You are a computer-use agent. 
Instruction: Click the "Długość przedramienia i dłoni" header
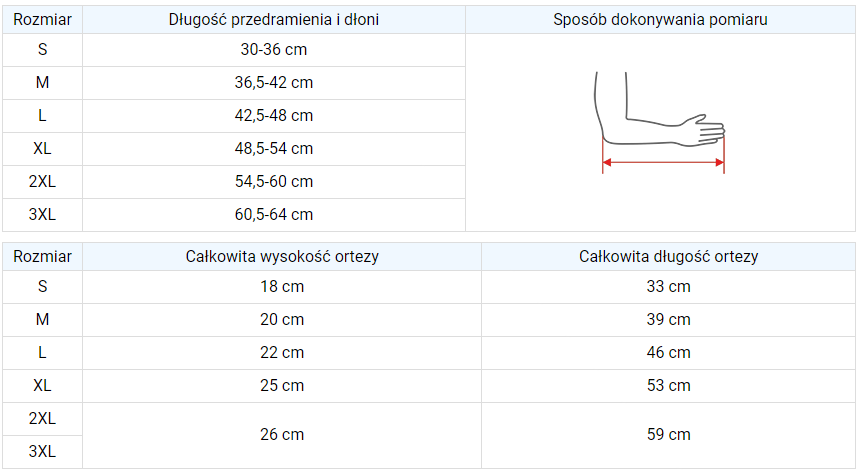tap(273, 20)
